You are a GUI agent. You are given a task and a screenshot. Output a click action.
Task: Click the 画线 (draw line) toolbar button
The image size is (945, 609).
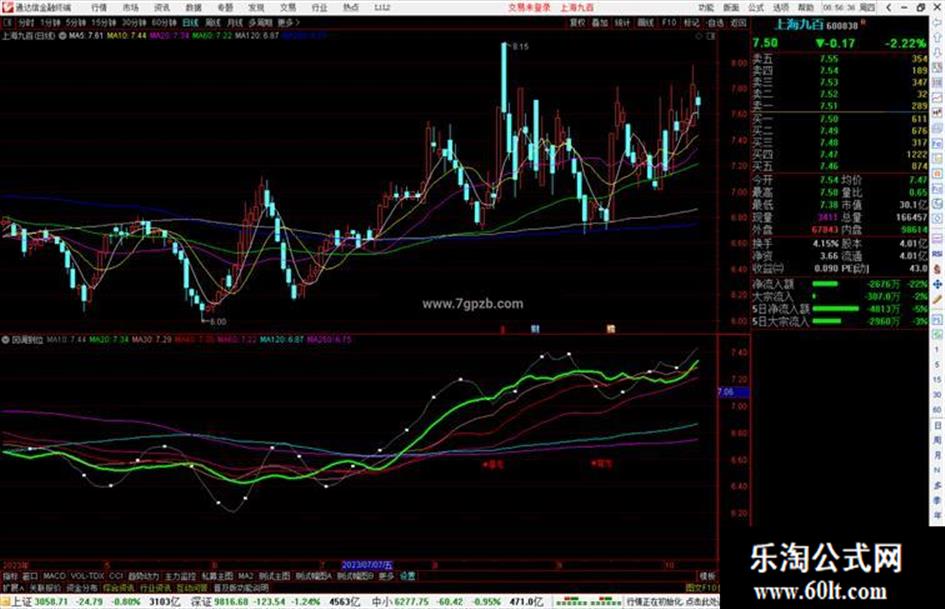(645, 23)
